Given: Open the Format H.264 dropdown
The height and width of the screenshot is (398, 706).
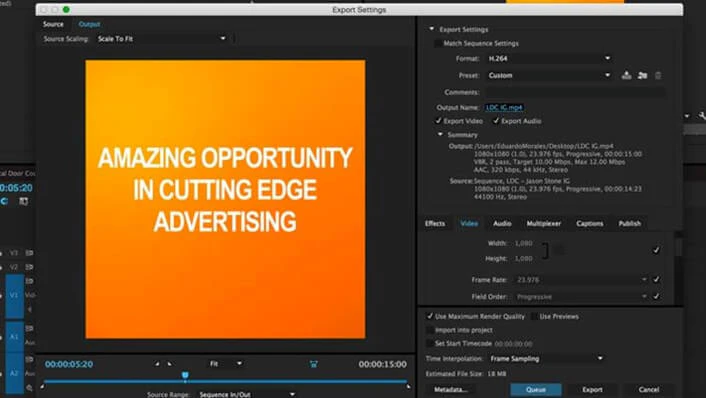Looking at the screenshot, I should [549, 59].
